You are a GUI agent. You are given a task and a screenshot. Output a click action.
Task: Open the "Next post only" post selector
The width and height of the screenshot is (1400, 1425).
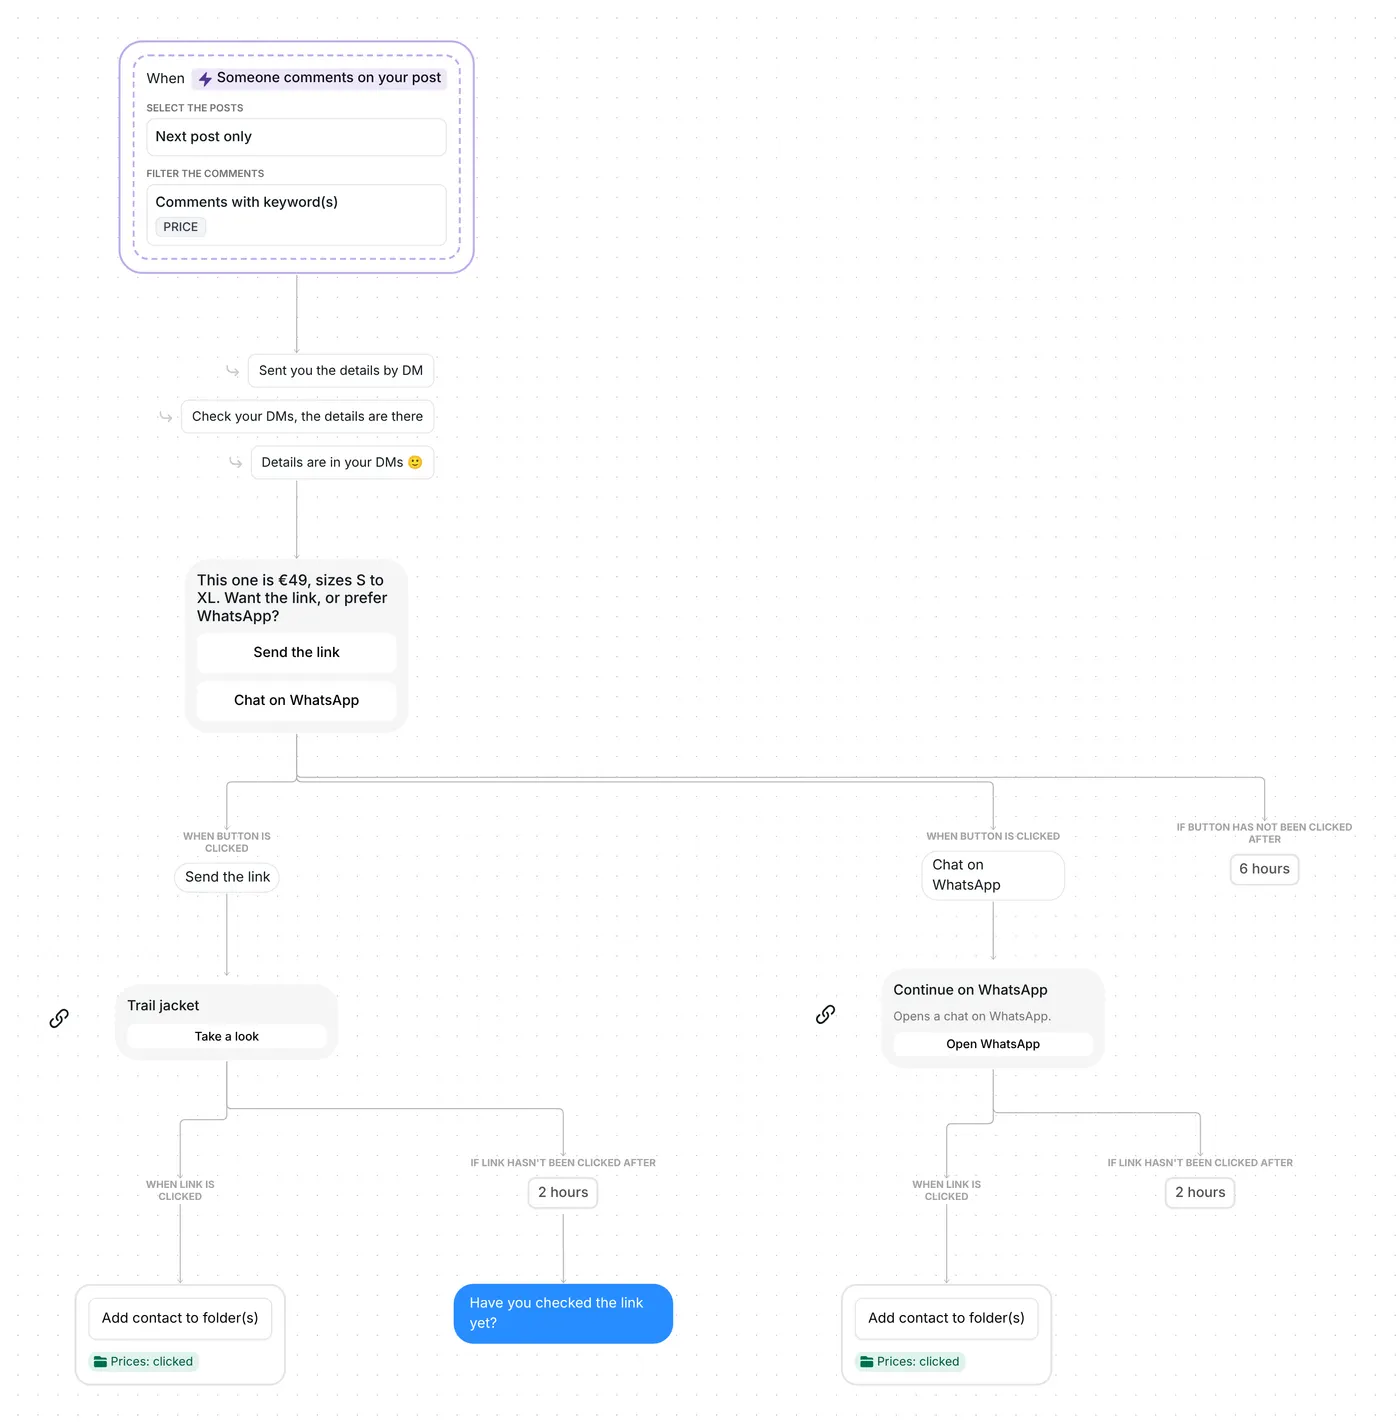coord(296,137)
